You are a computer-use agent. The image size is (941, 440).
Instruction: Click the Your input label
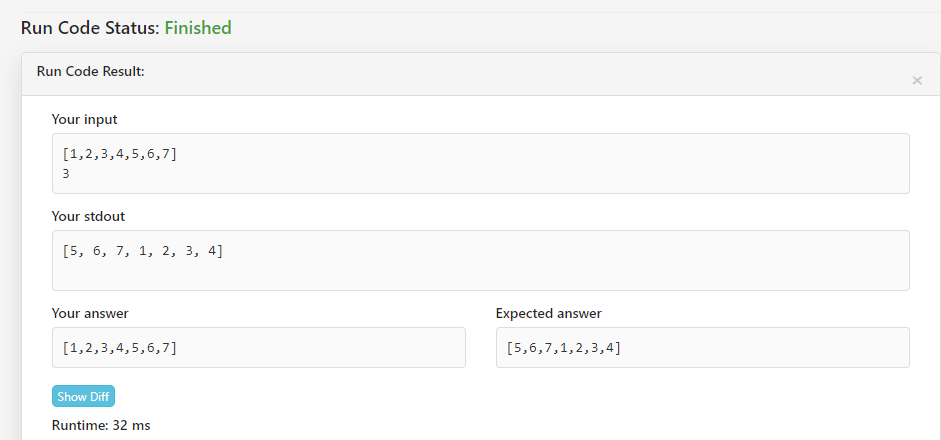(85, 119)
